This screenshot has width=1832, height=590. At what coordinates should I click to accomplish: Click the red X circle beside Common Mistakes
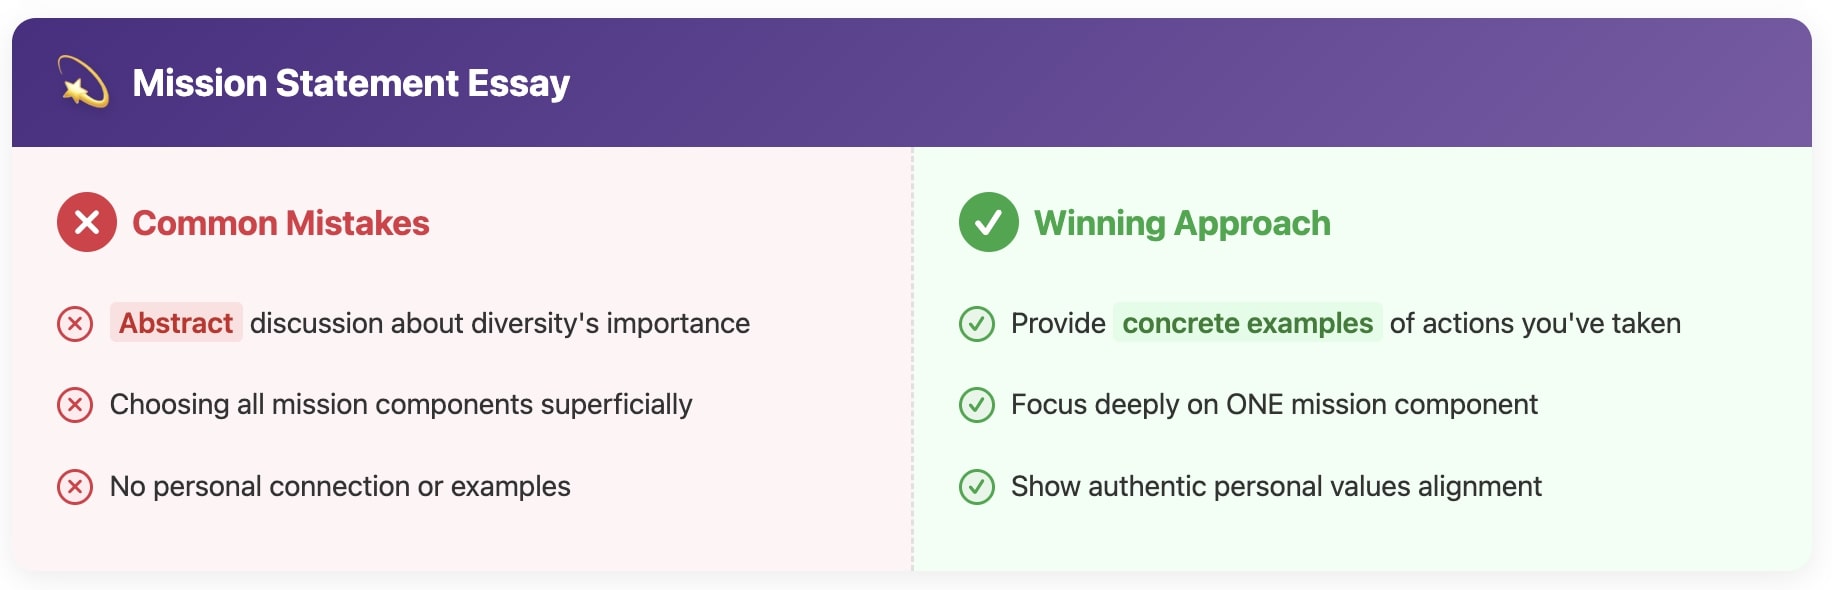pos(87,222)
